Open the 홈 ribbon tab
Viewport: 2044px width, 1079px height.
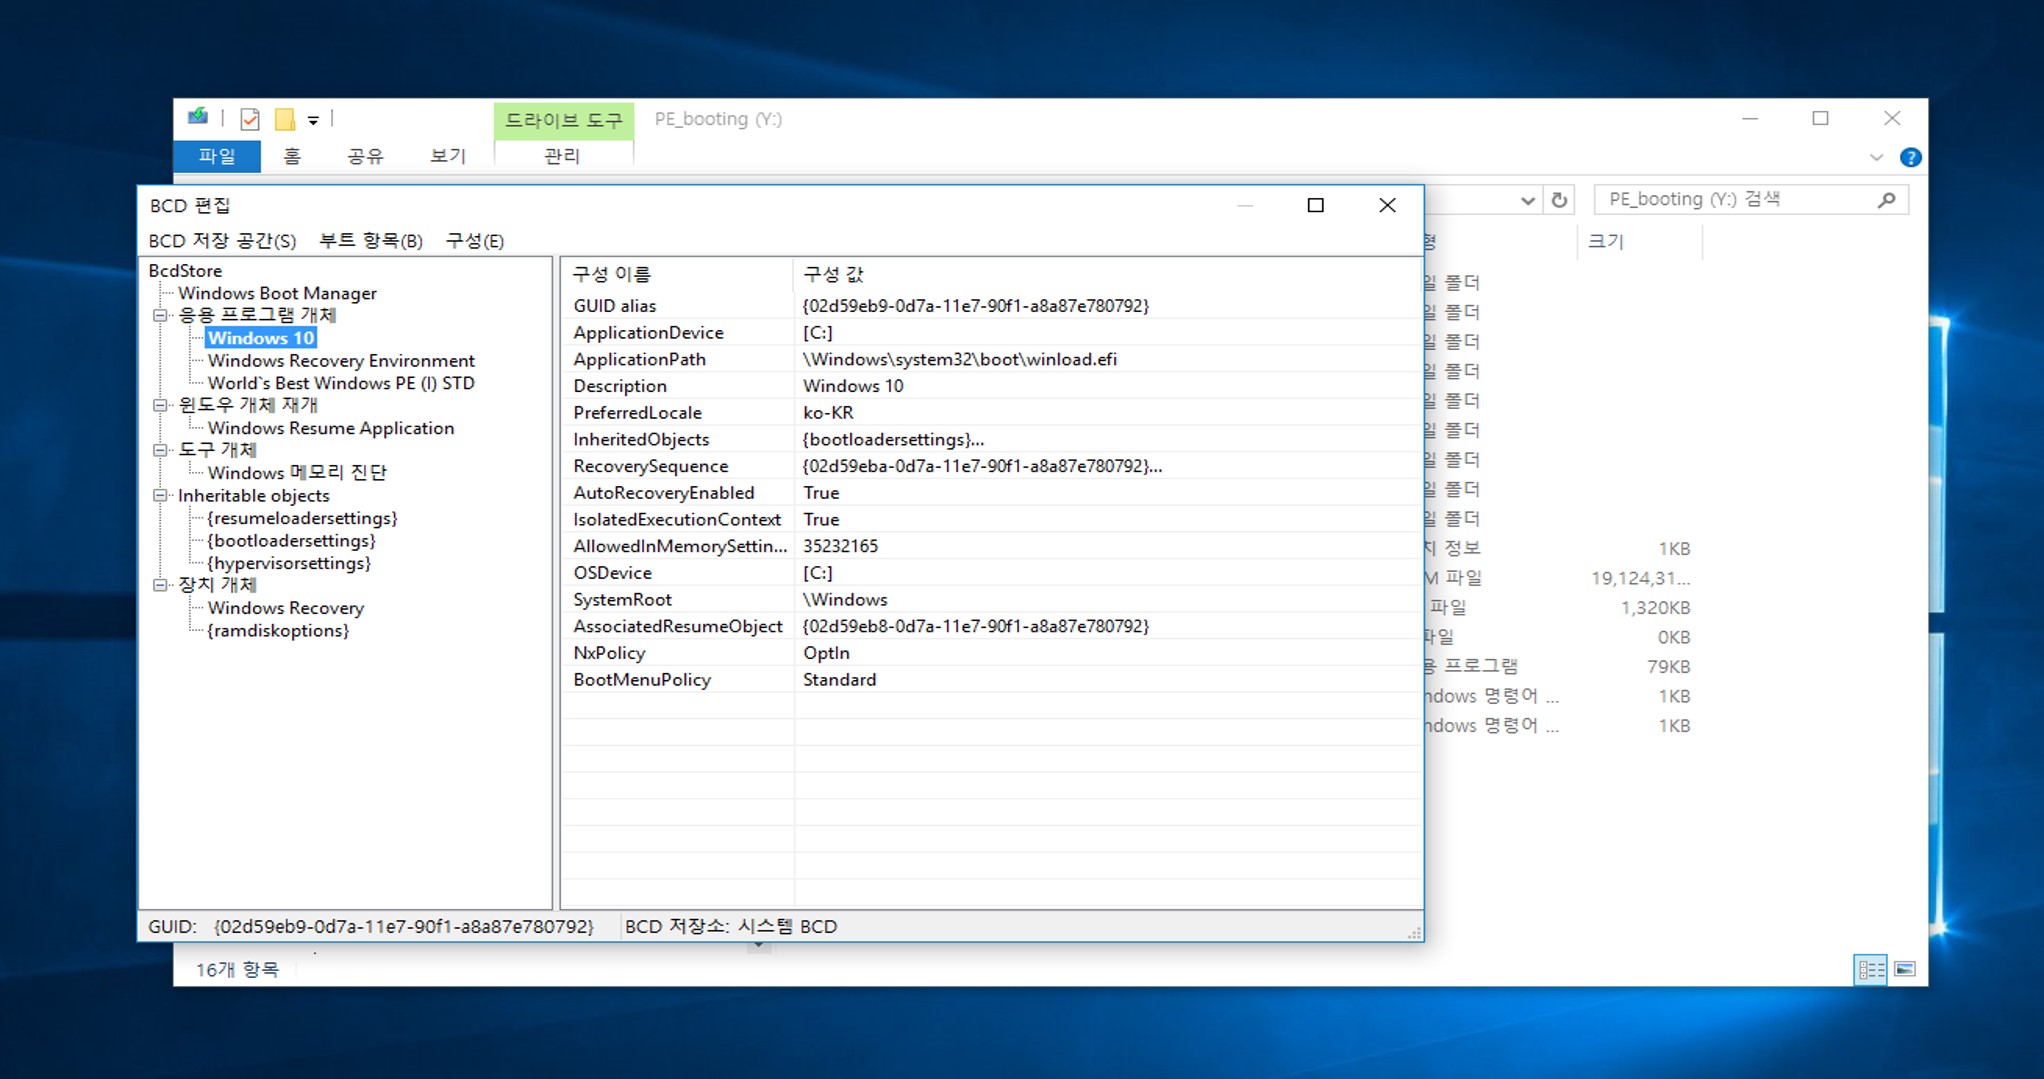(x=292, y=156)
